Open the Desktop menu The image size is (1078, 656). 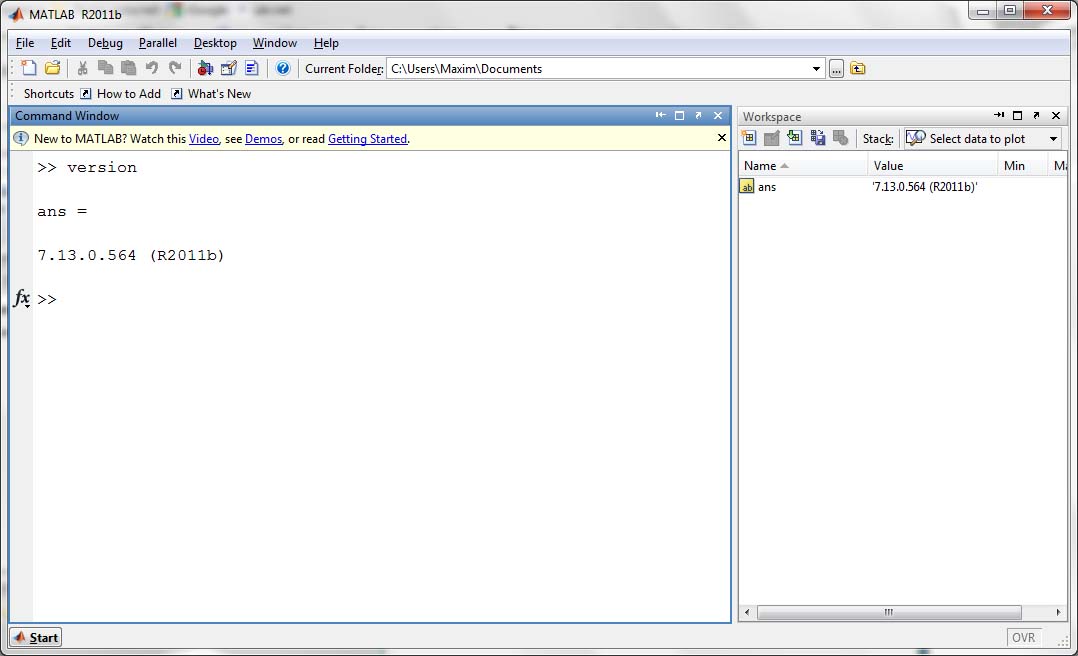tap(215, 43)
